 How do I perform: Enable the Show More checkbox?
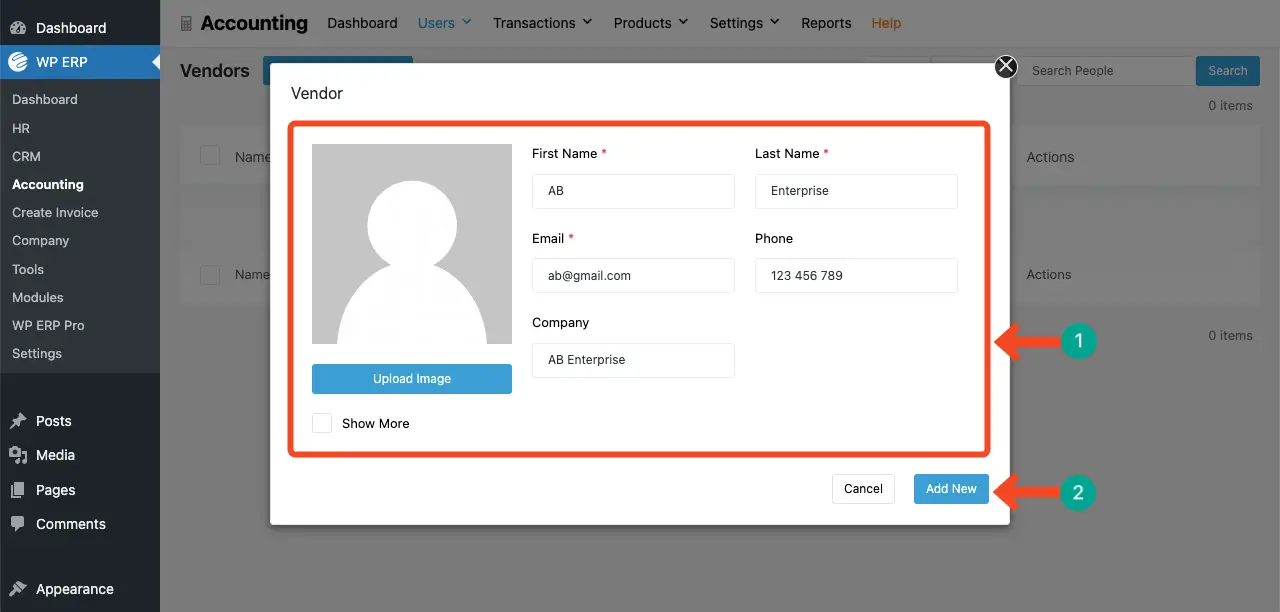(322, 423)
